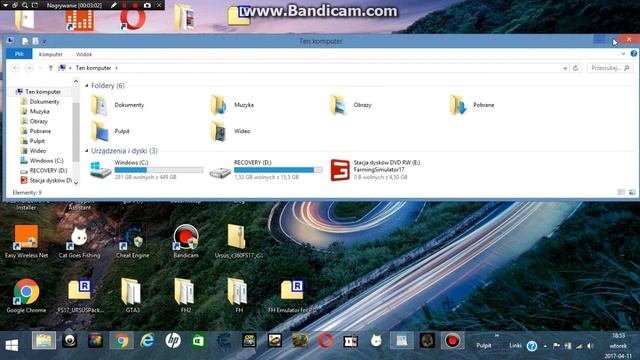Click the navigation pane scrollbar up arrow
The width and height of the screenshot is (640, 360).
pos(76,82)
